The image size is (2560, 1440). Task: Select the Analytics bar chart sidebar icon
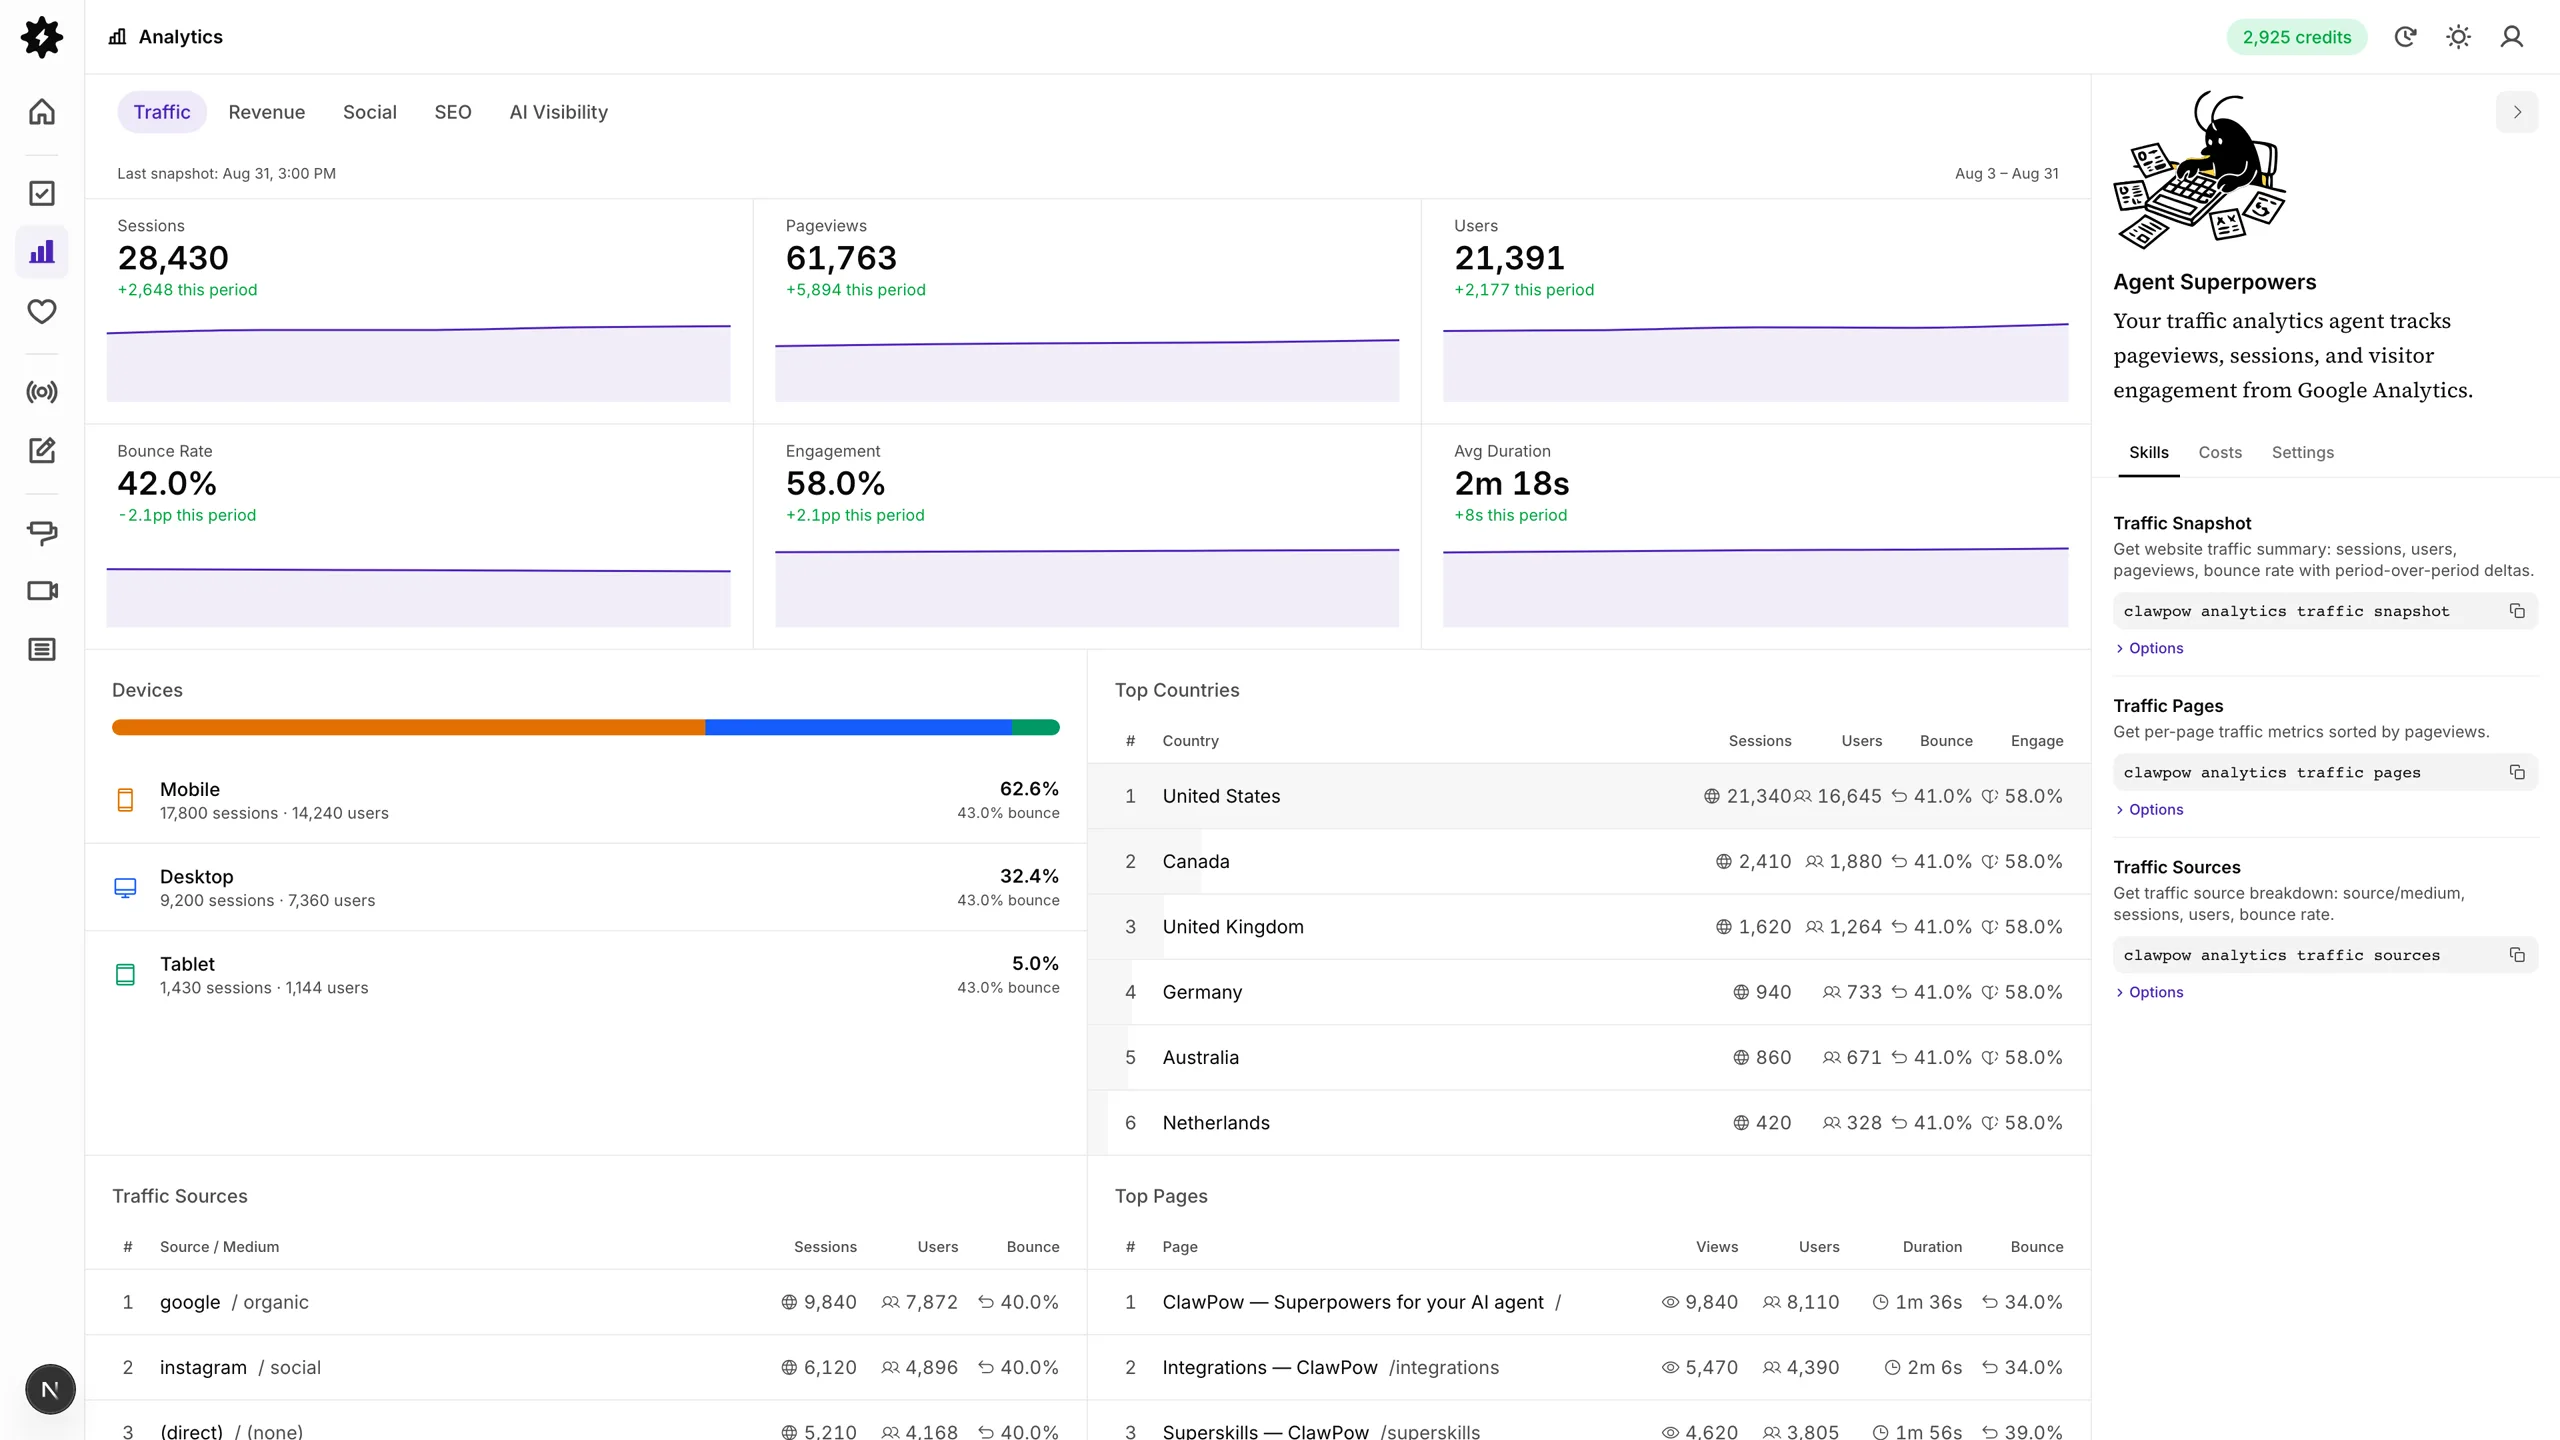click(x=42, y=252)
